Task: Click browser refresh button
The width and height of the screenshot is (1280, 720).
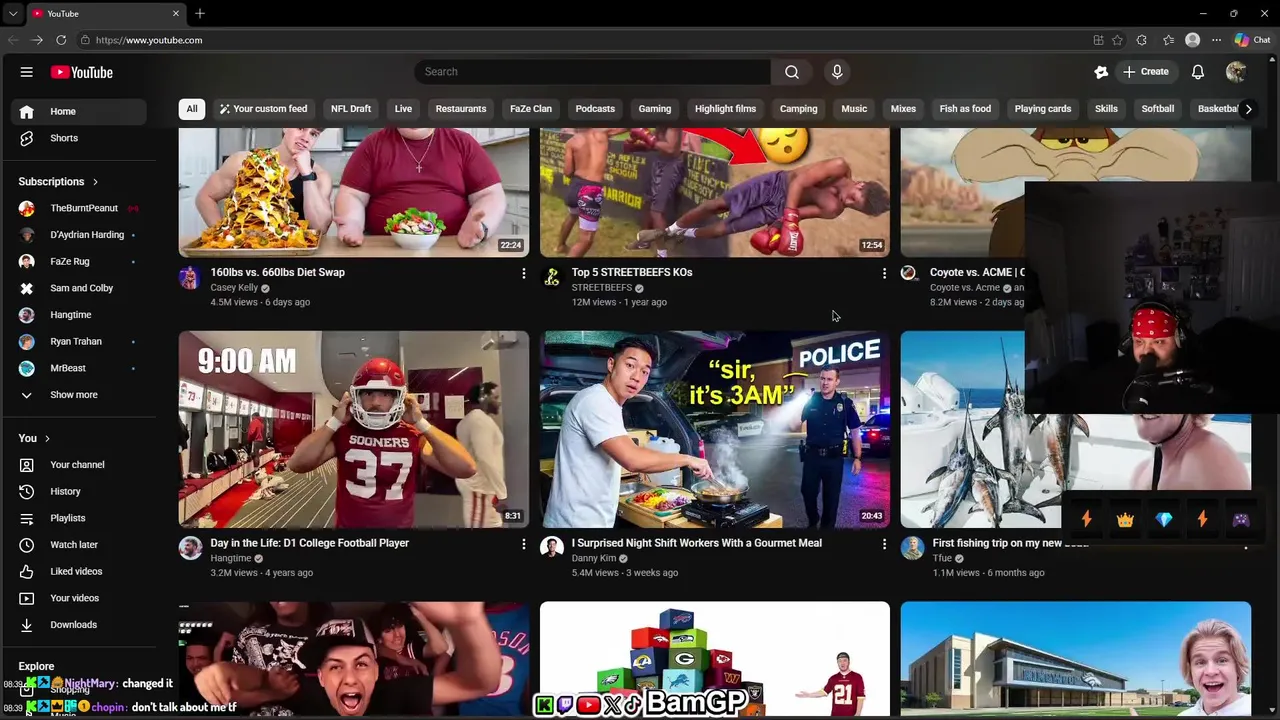Action: 61,40
